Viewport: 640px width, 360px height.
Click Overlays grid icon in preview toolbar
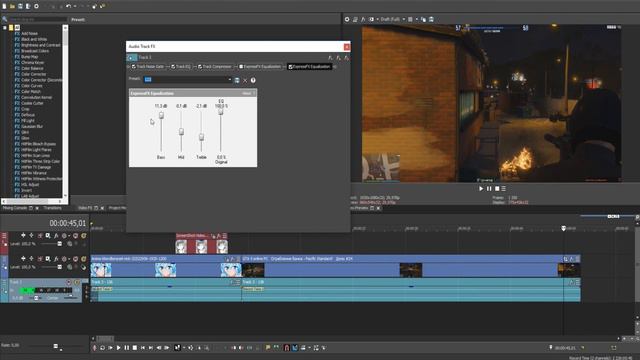[x=410, y=19]
